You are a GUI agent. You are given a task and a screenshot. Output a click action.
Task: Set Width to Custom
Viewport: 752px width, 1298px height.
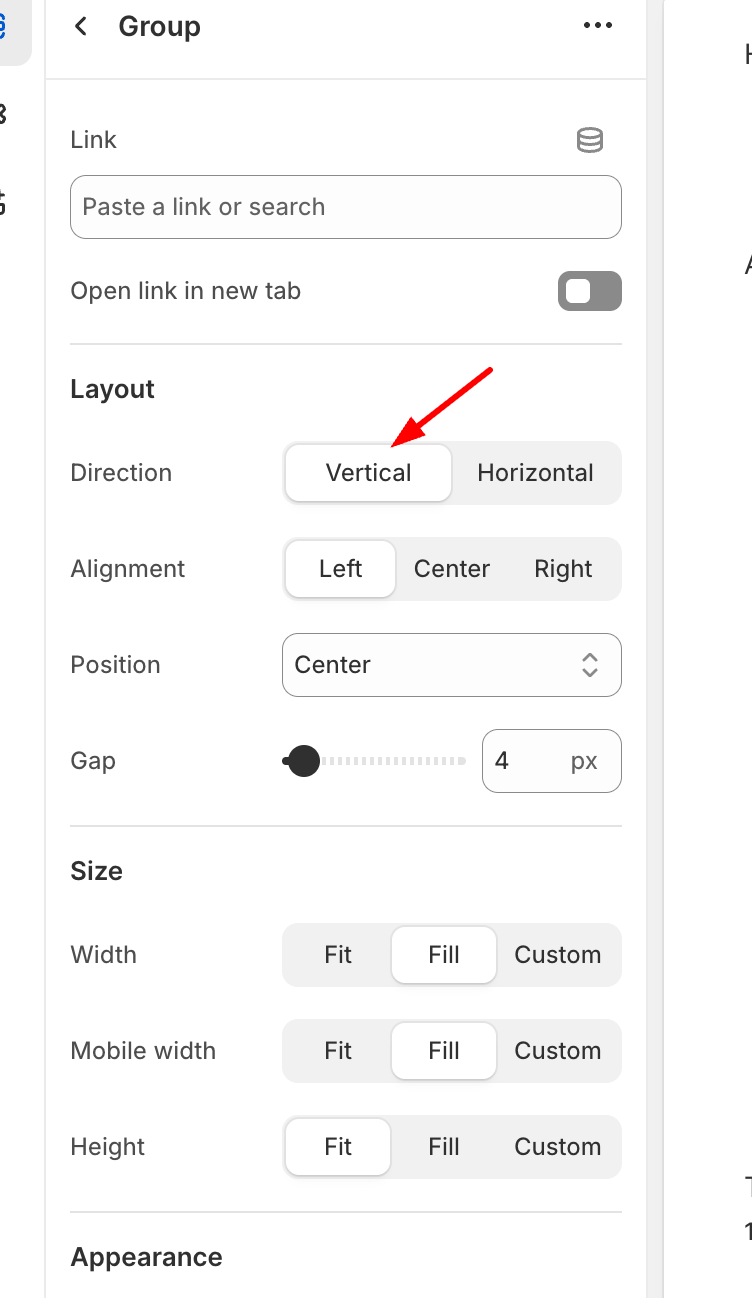coord(557,955)
